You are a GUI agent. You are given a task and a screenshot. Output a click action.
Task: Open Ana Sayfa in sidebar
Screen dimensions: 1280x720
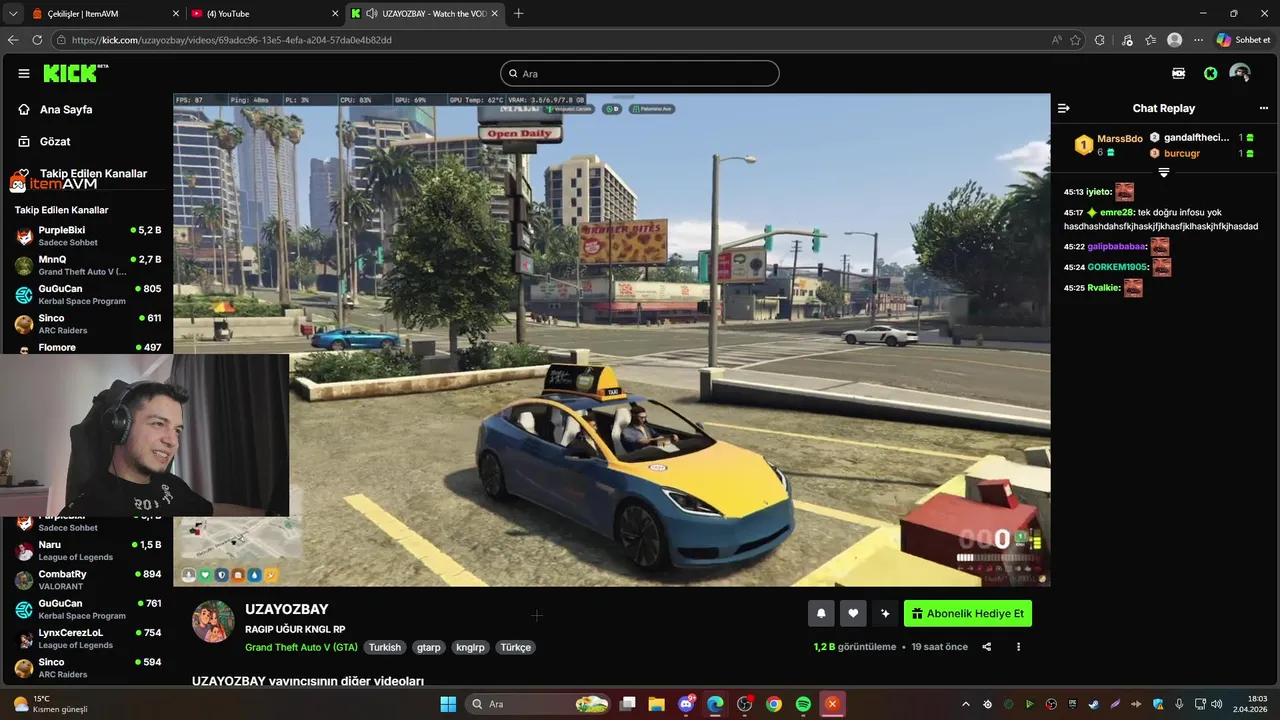point(66,109)
